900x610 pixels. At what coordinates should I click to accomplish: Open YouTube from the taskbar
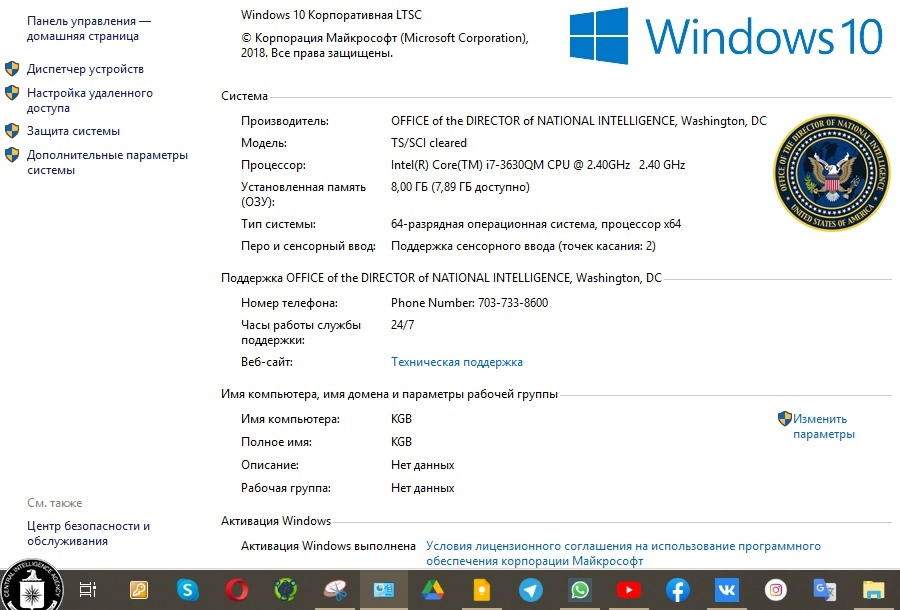tap(629, 589)
